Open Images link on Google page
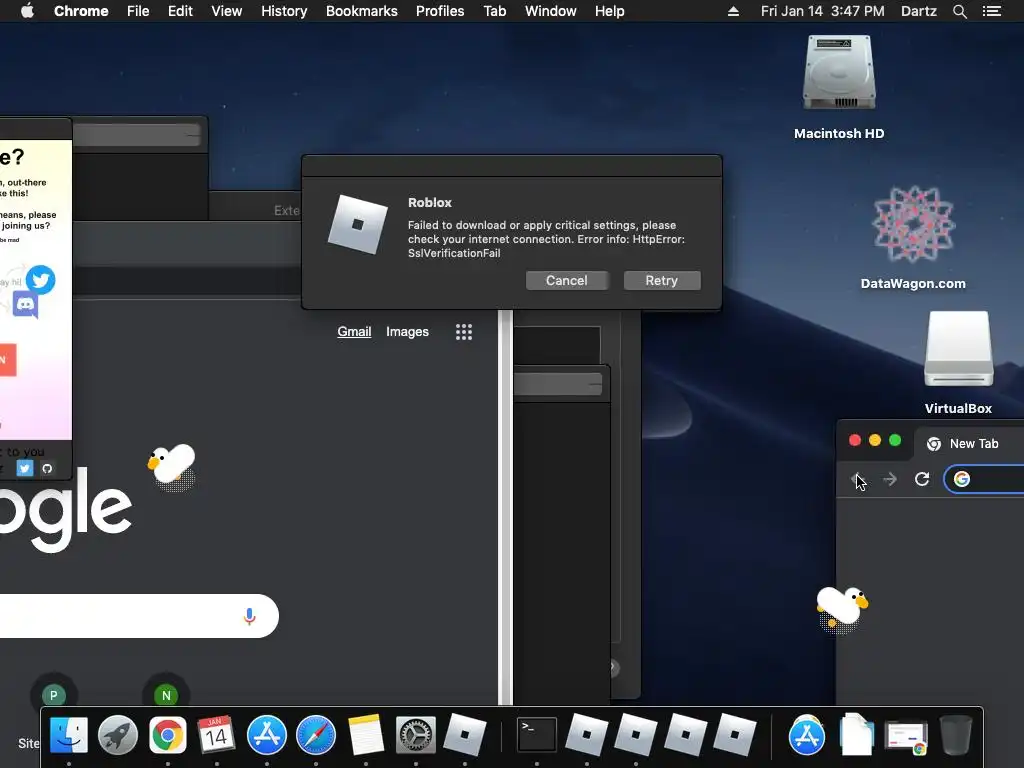The width and height of the screenshot is (1024, 768). tap(408, 332)
